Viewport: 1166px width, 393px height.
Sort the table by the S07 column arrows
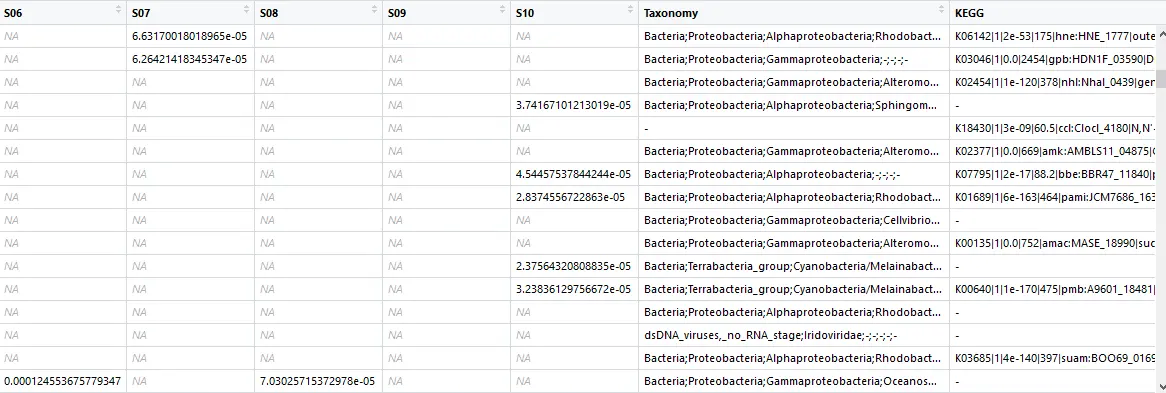[x=246, y=10]
